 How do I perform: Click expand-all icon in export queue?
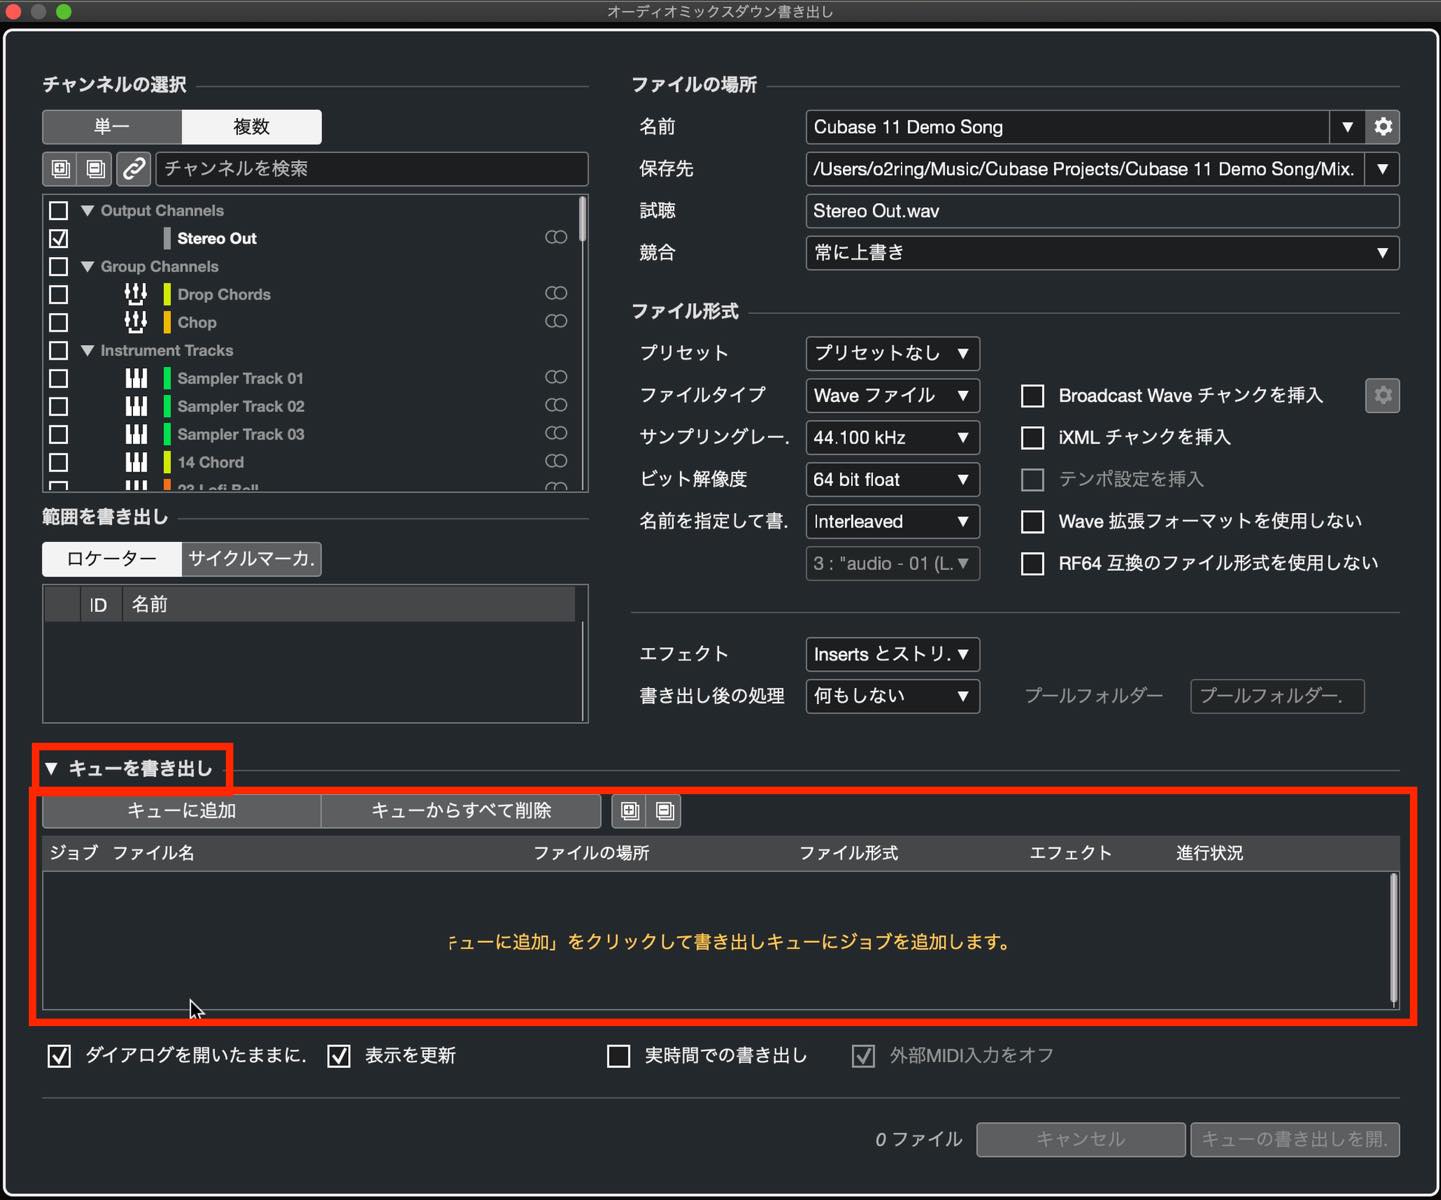(630, 811)
